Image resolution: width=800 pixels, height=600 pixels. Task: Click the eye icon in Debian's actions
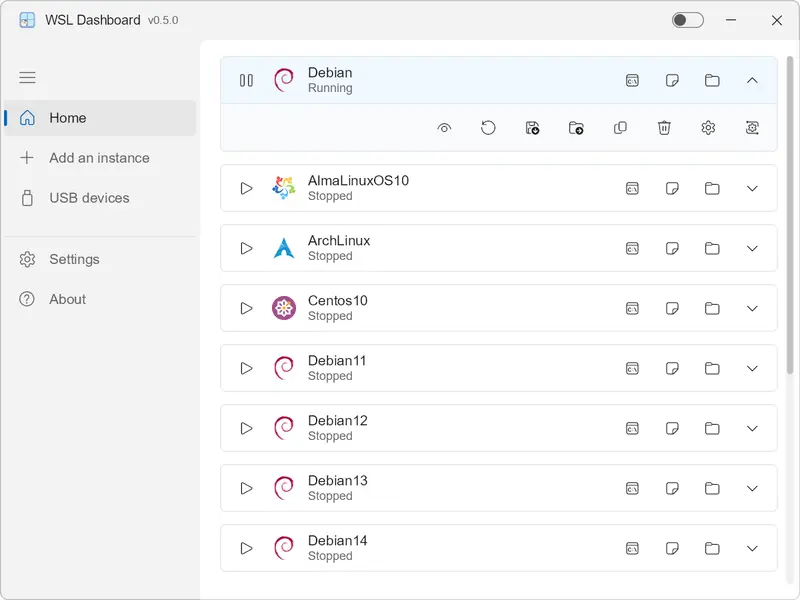pyautogui.click(x=444, y=128)
